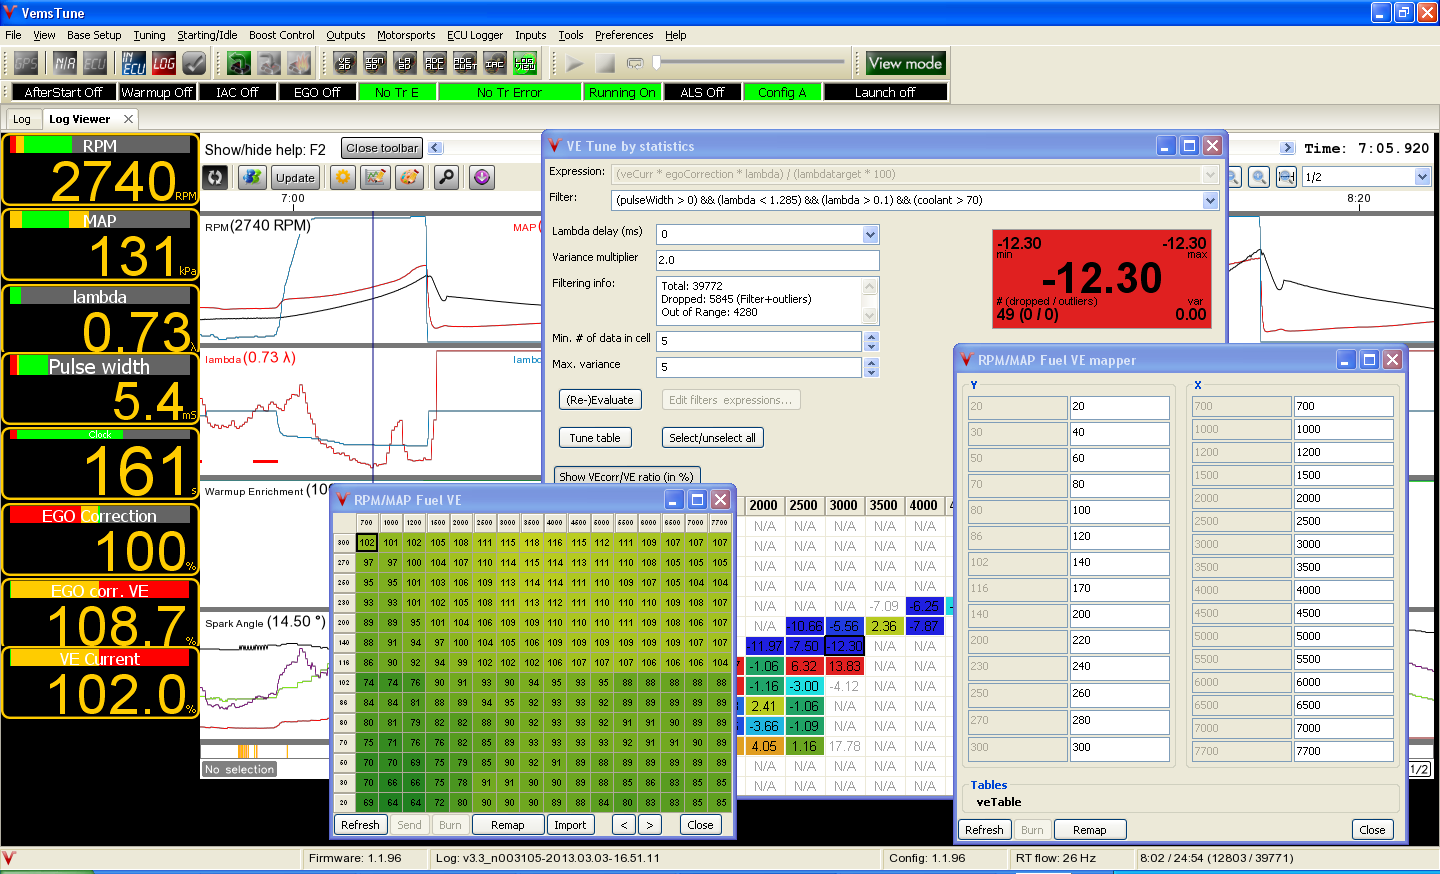Open the ECU Logger menu
The width and height of the screenshot is (1440, 874).
coord(475,35)
